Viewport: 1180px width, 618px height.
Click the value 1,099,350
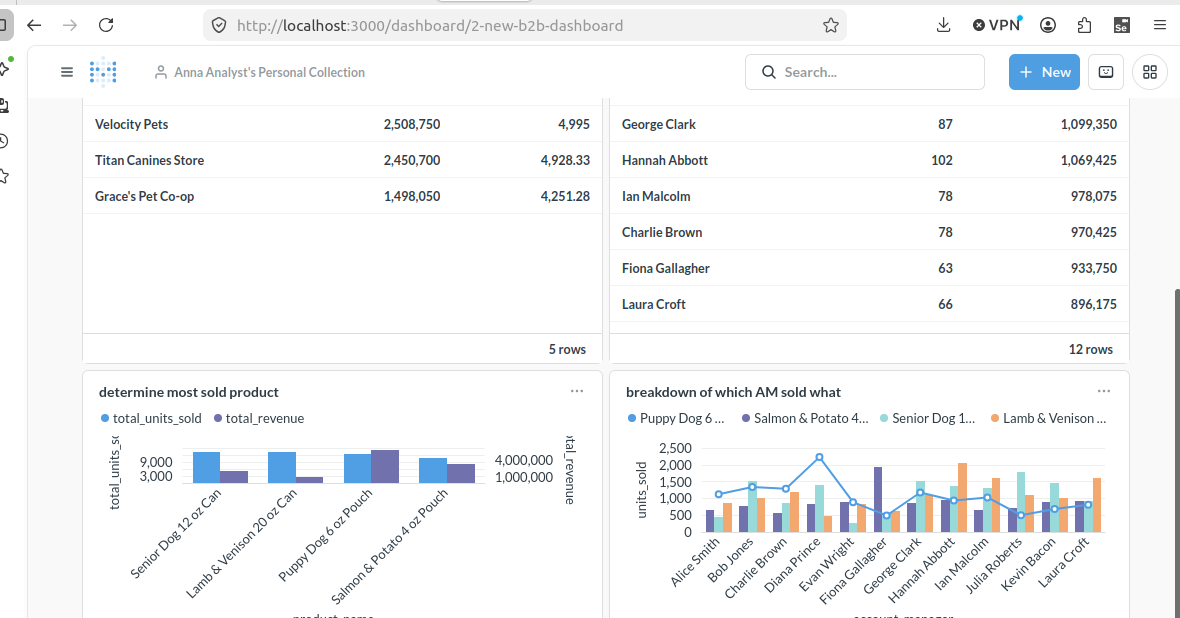1088,124
